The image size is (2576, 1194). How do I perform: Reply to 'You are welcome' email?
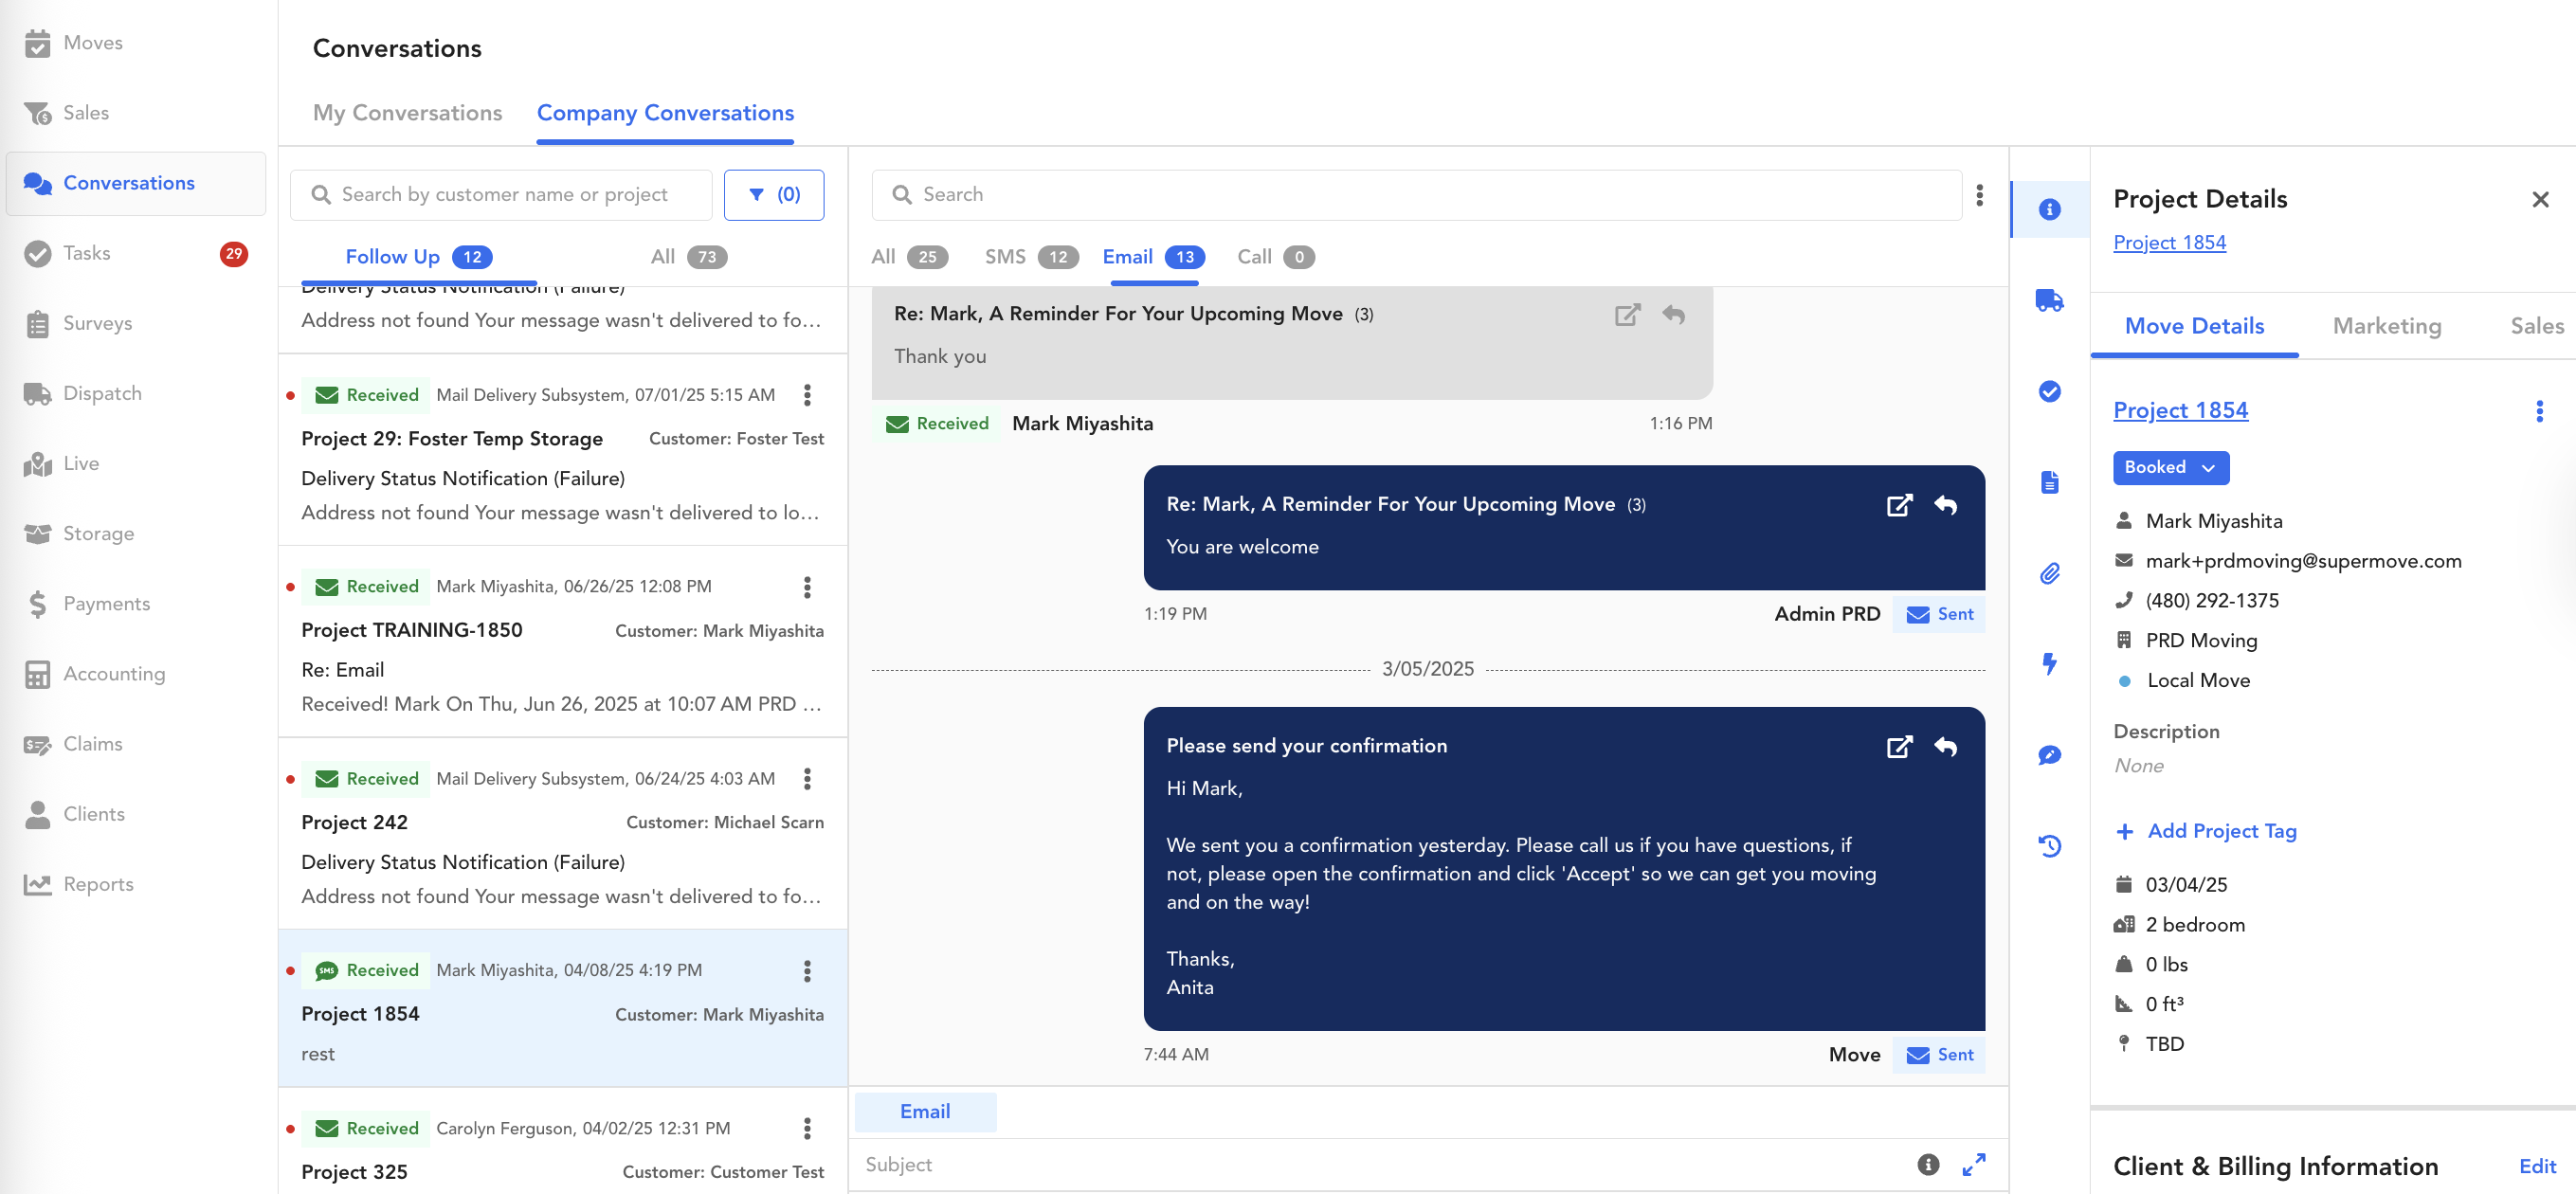(1945, 505)
